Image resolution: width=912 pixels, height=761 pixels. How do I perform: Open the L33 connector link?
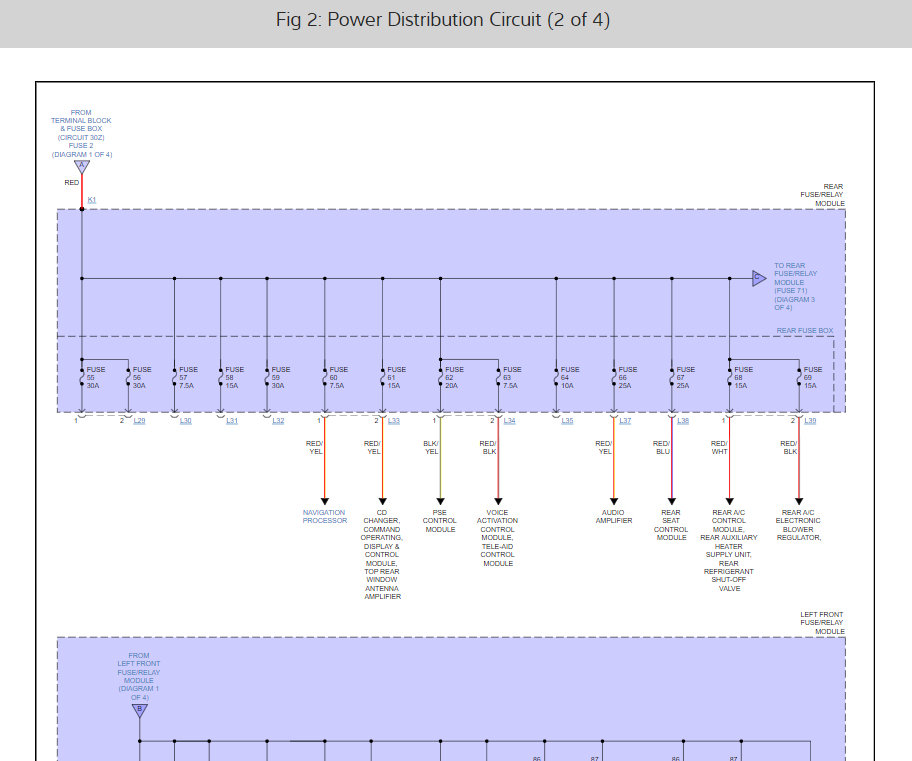click(x=394, y=420)
